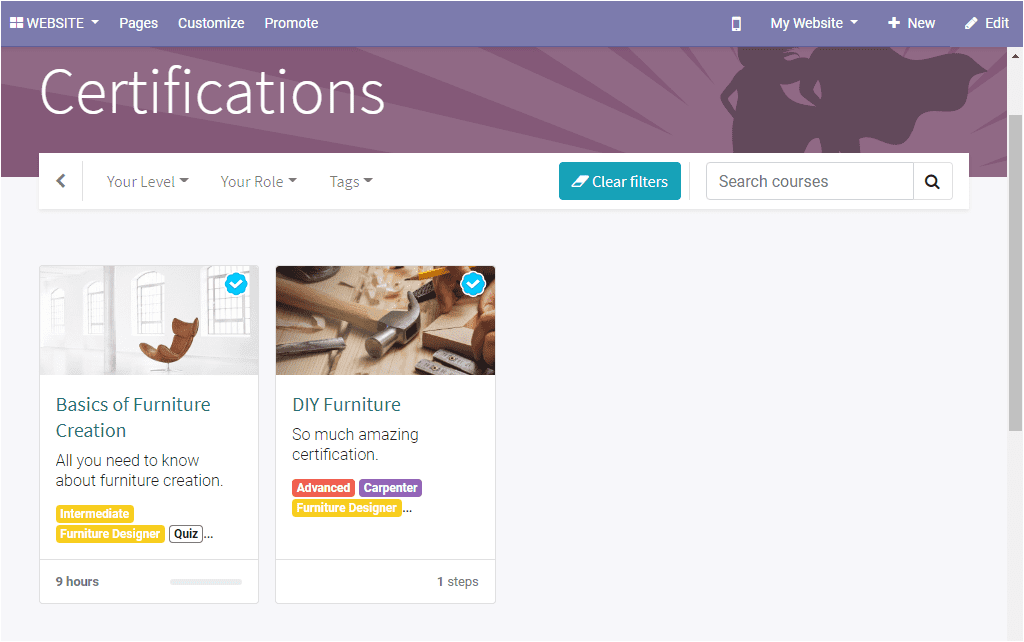Click certification badge on DIY Furniture card

coord(473,284)
